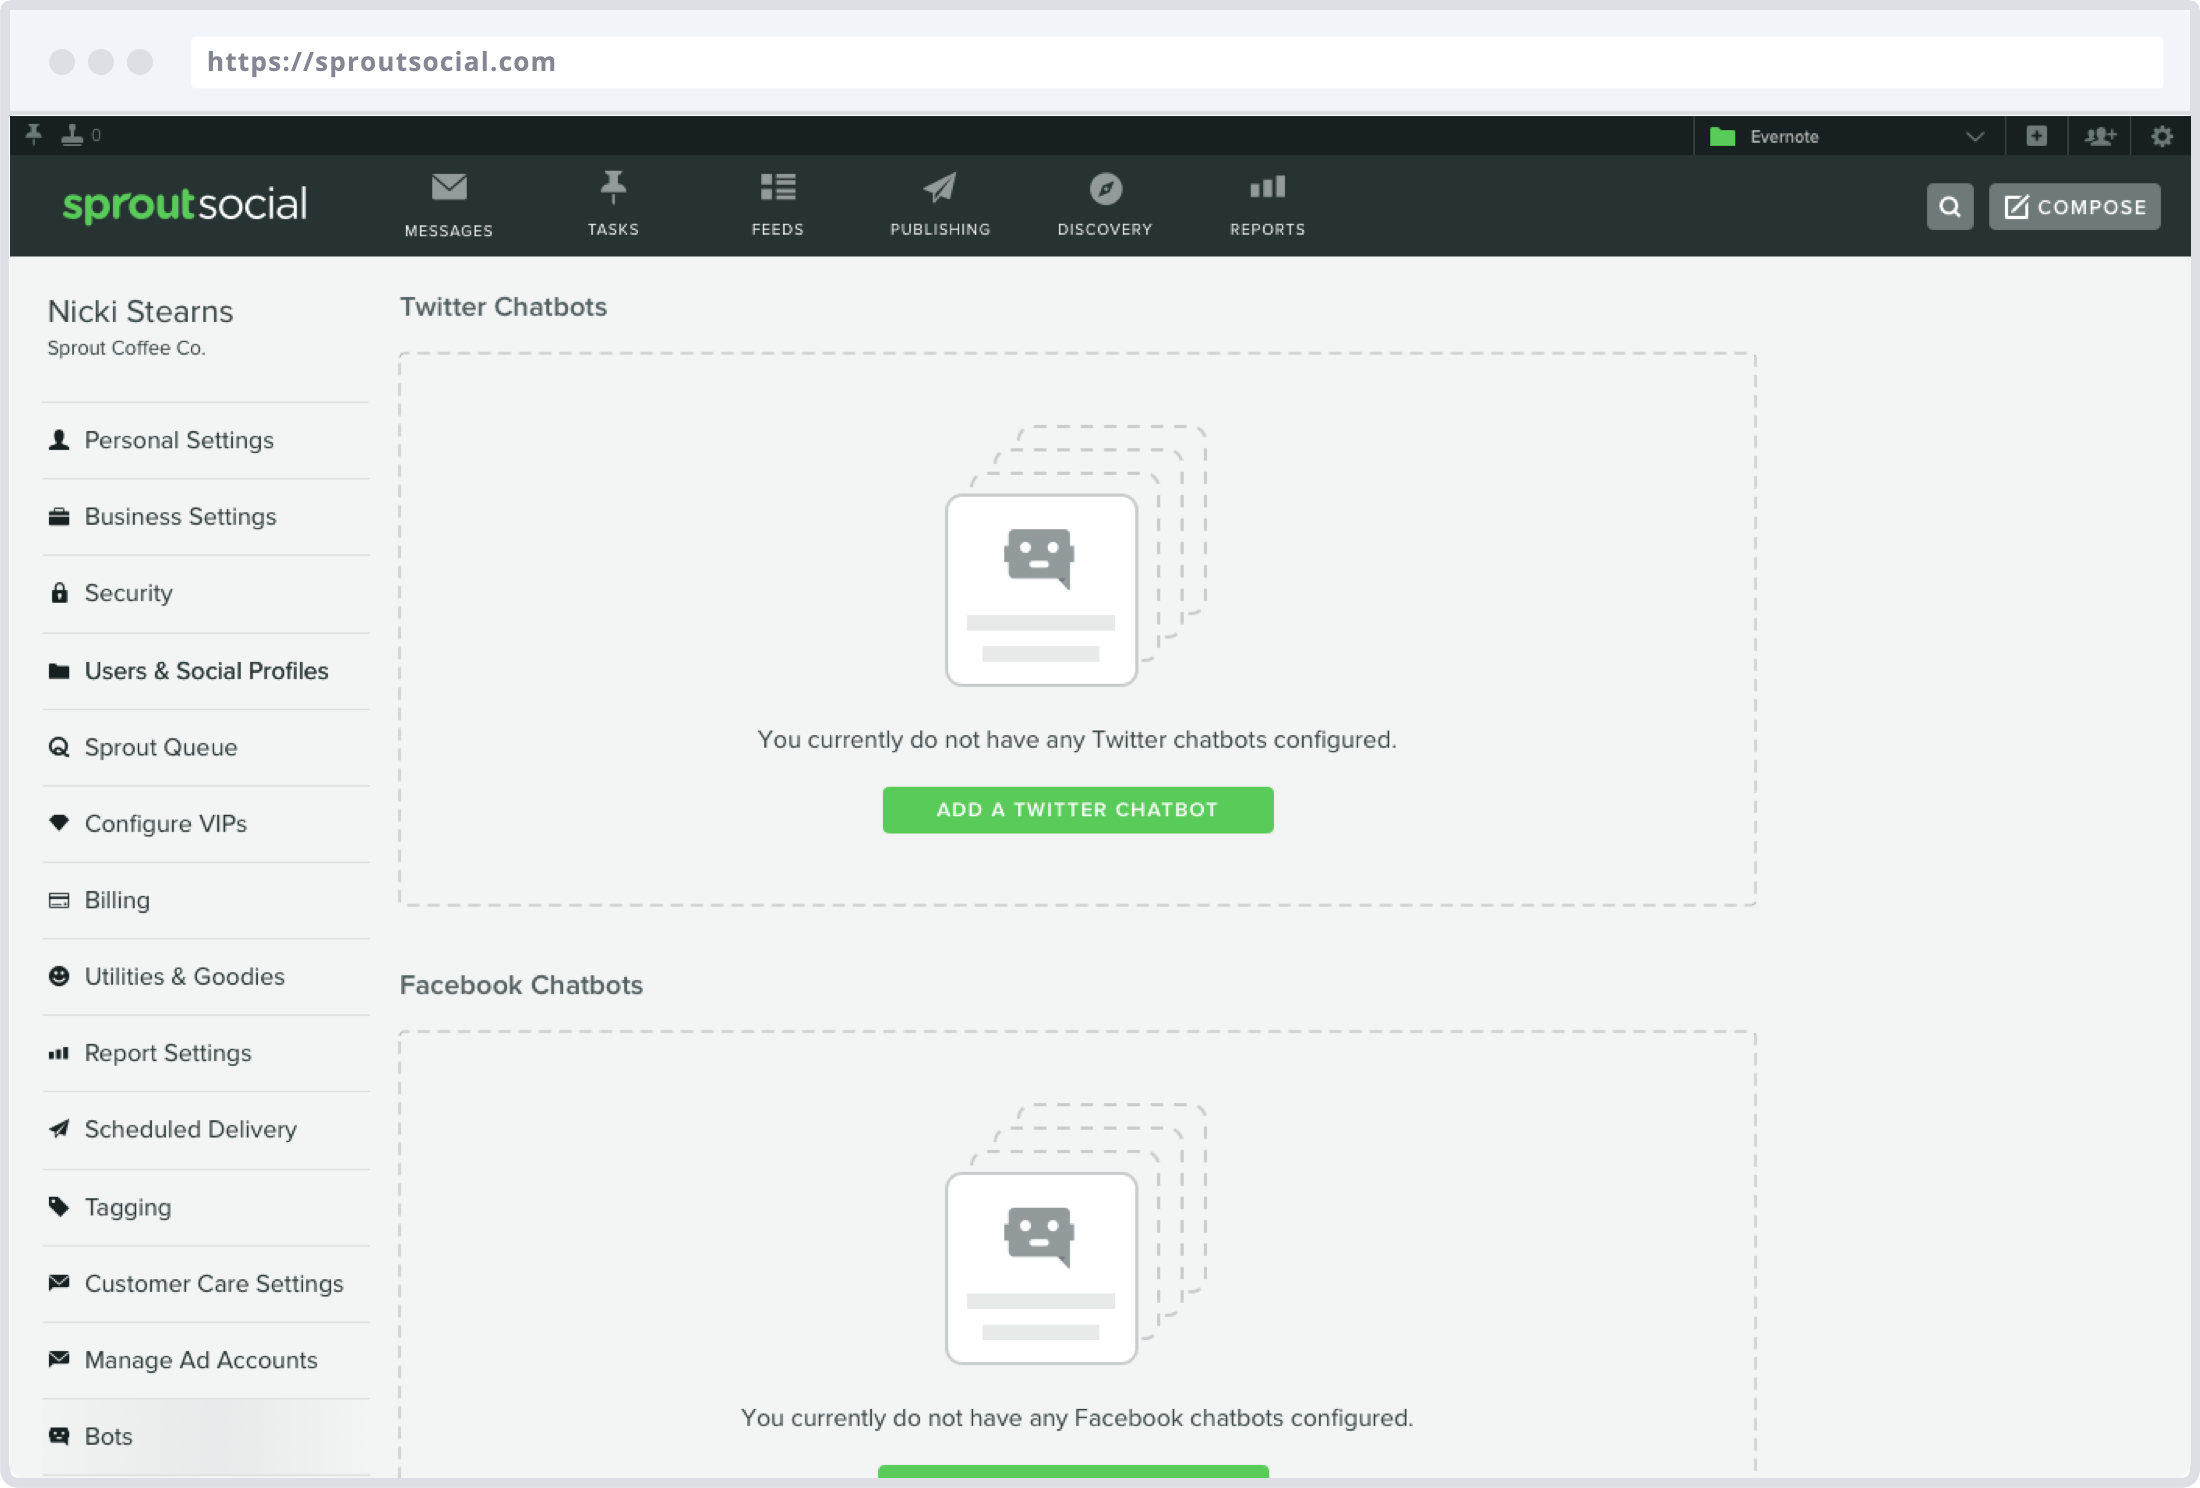This screenshot has width=2200, height=1488.
Task: Open the Publishing paper plane icon
Action: coord(940,187)
